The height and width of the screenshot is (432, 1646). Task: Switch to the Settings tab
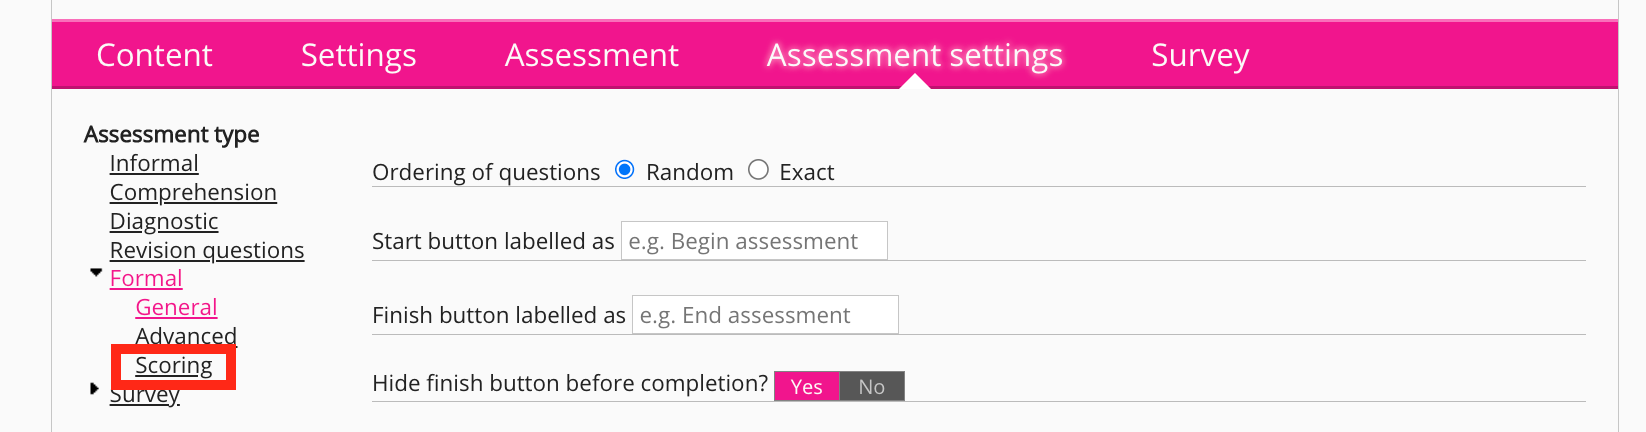point(358,55)
